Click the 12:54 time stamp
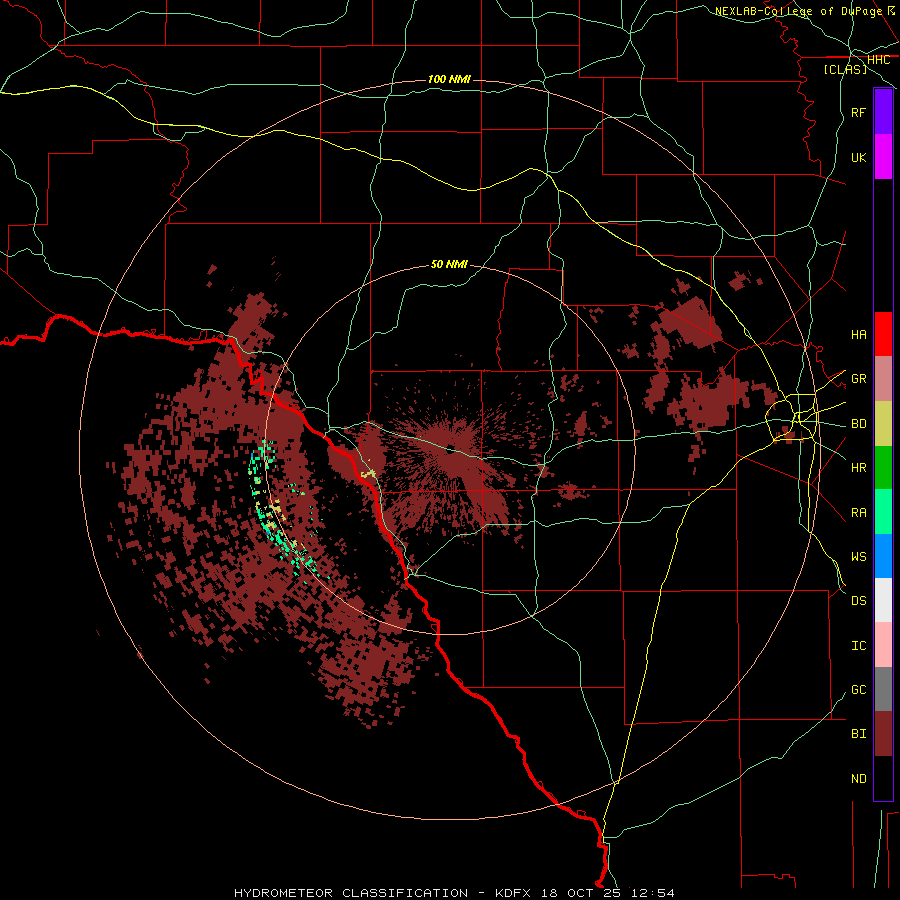The width and height of the screenshot is (900, 900). [x=653, y=893]
